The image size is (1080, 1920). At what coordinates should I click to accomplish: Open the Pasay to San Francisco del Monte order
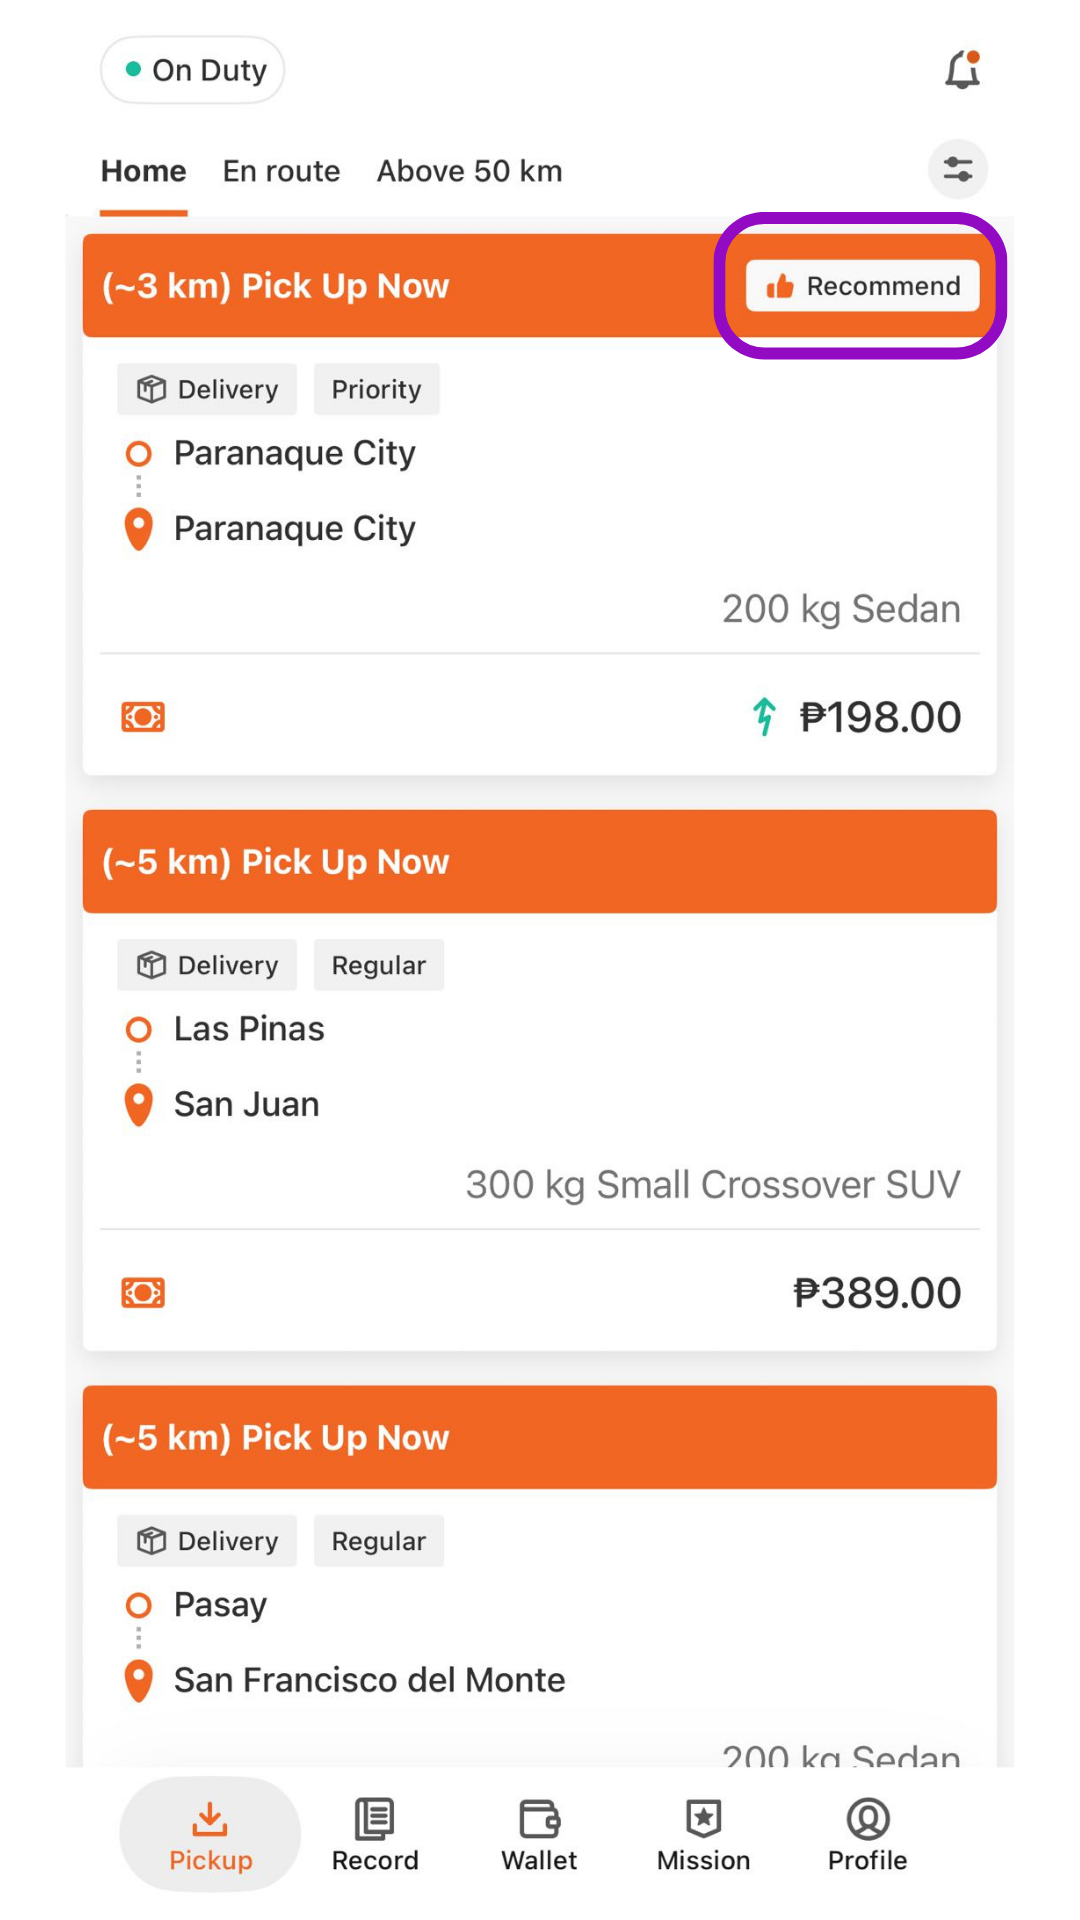coord(540,1576)
